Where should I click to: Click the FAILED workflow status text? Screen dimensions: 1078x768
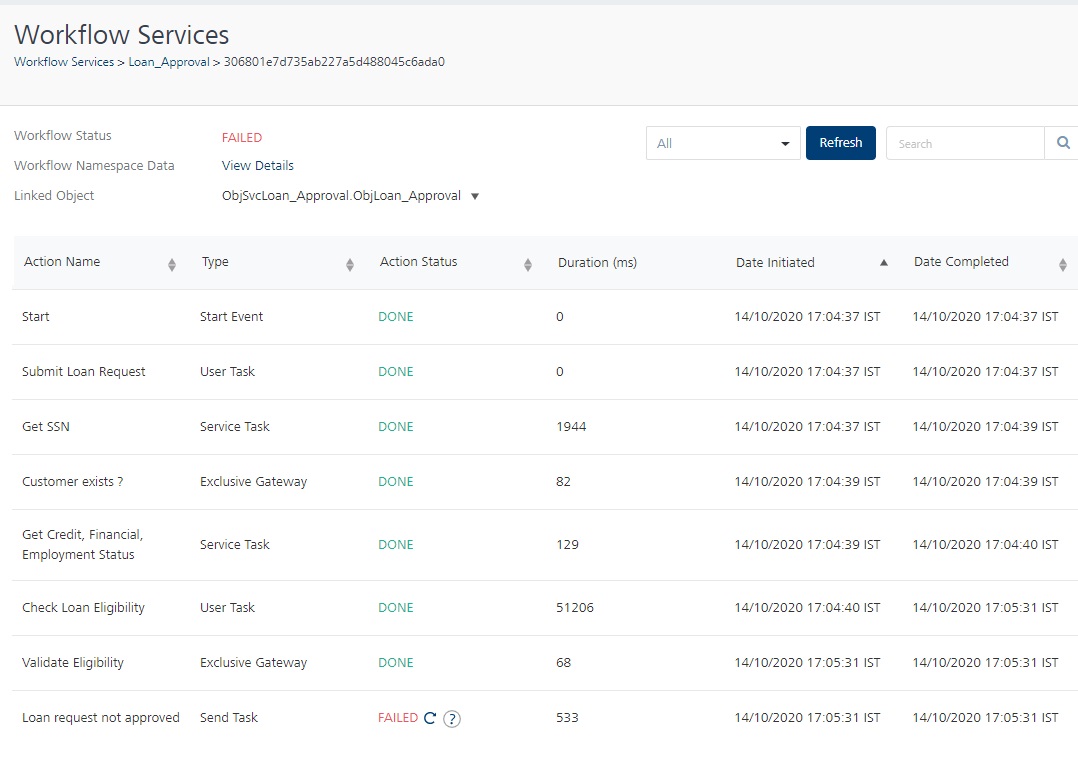pos(242,138)
